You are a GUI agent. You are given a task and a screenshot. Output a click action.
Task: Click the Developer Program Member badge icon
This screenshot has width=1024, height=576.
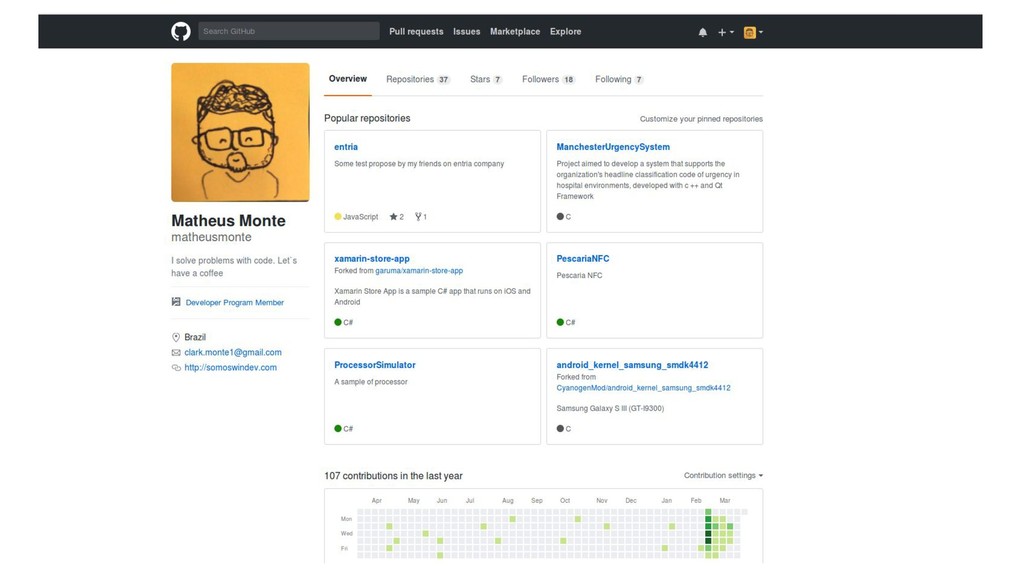pyautogui.click(x=176, y=302)
